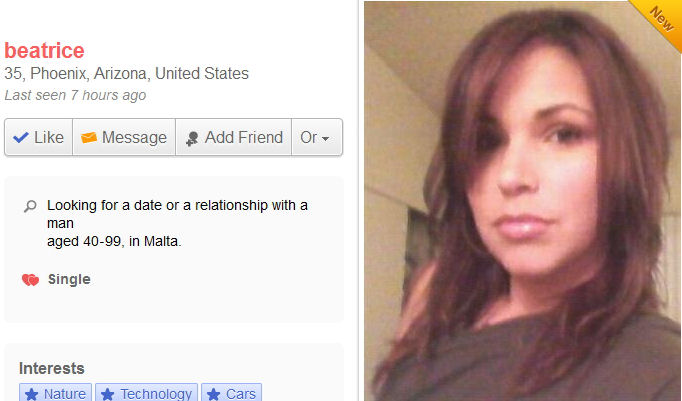Click the orange envelope Message icon
Image resolution: width=682 pixels, height=401 pixels.
pyautogui.click(x=89, y=137)
